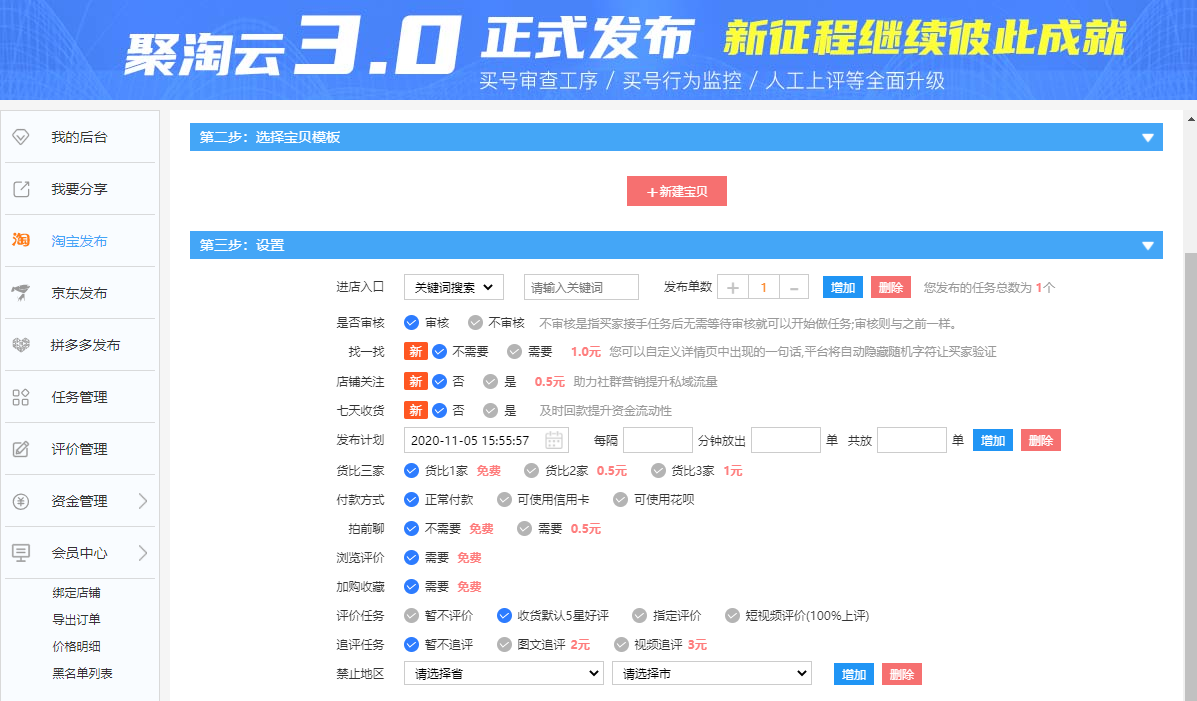
Task: Open the 请选择市 city dropdown
Action: (x=711, y=674)
